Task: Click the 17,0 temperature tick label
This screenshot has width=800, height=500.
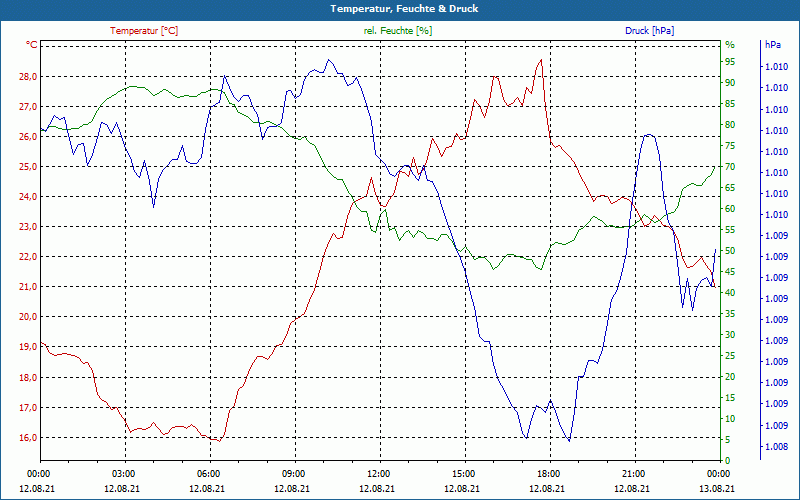Action: coord(28,408)
